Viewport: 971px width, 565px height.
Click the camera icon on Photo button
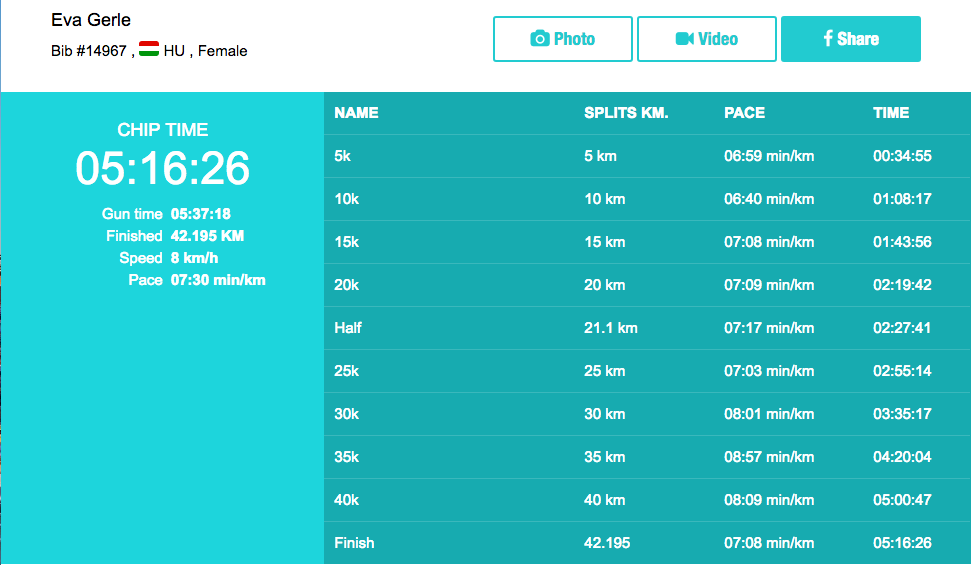click(540, 39)
